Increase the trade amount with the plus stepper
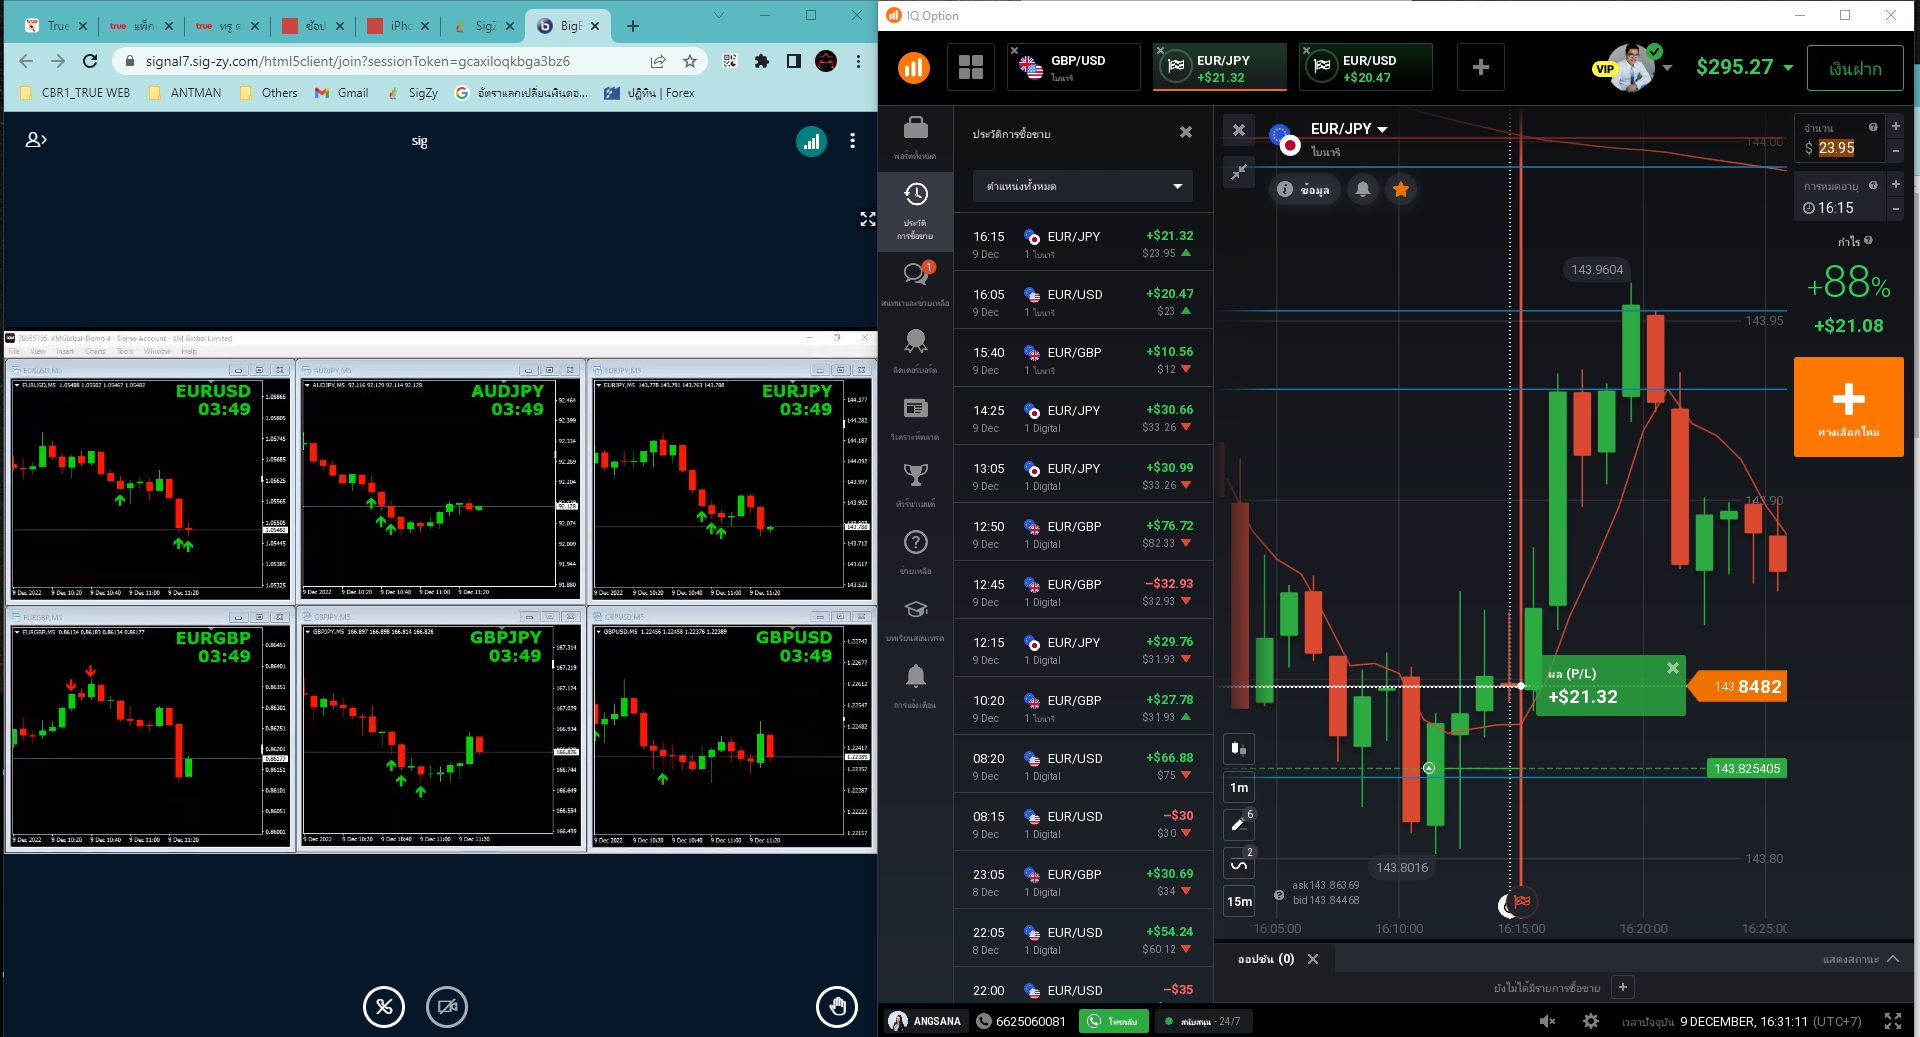Viewport: 1920px width, 1037px height. [x=1895, y=127]
